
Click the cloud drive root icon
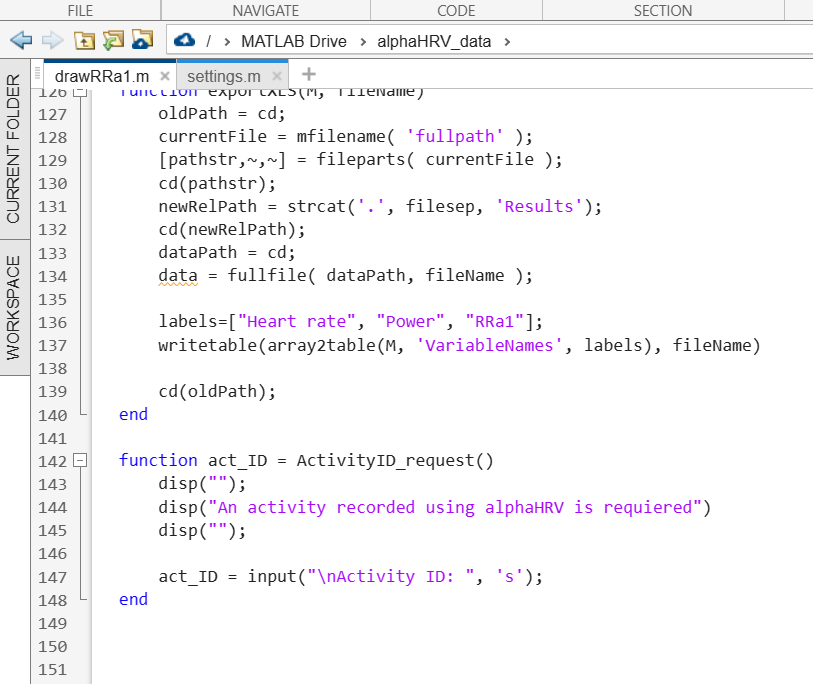pyautogui.click(x=184, y=40)
